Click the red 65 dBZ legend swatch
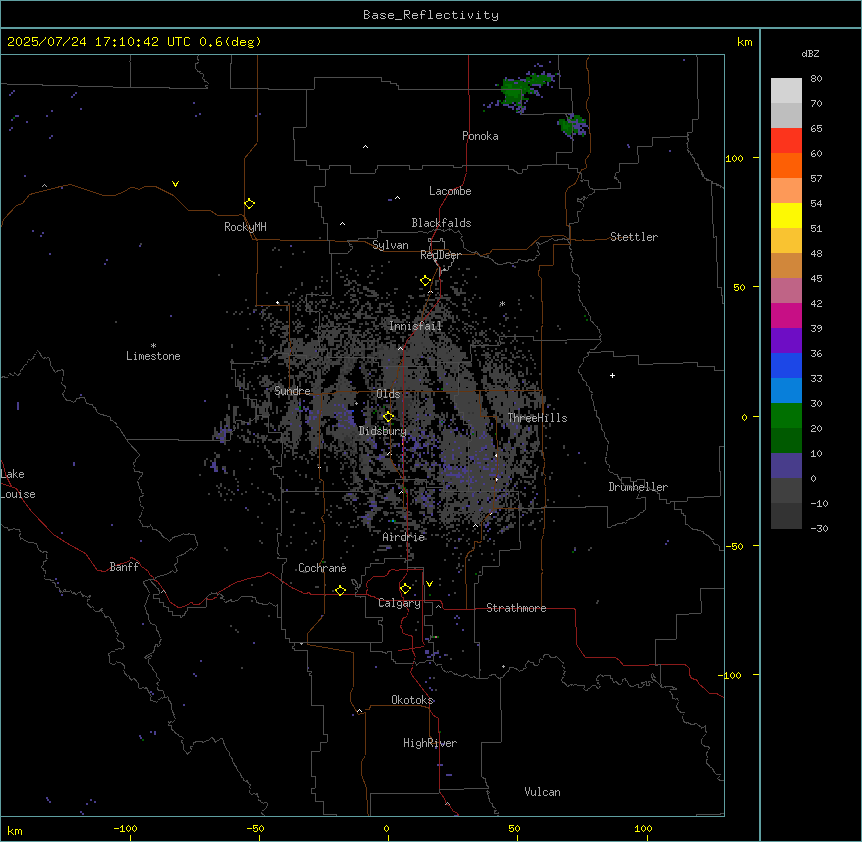Viewport: 862px width, 842px height. (786, 140)
